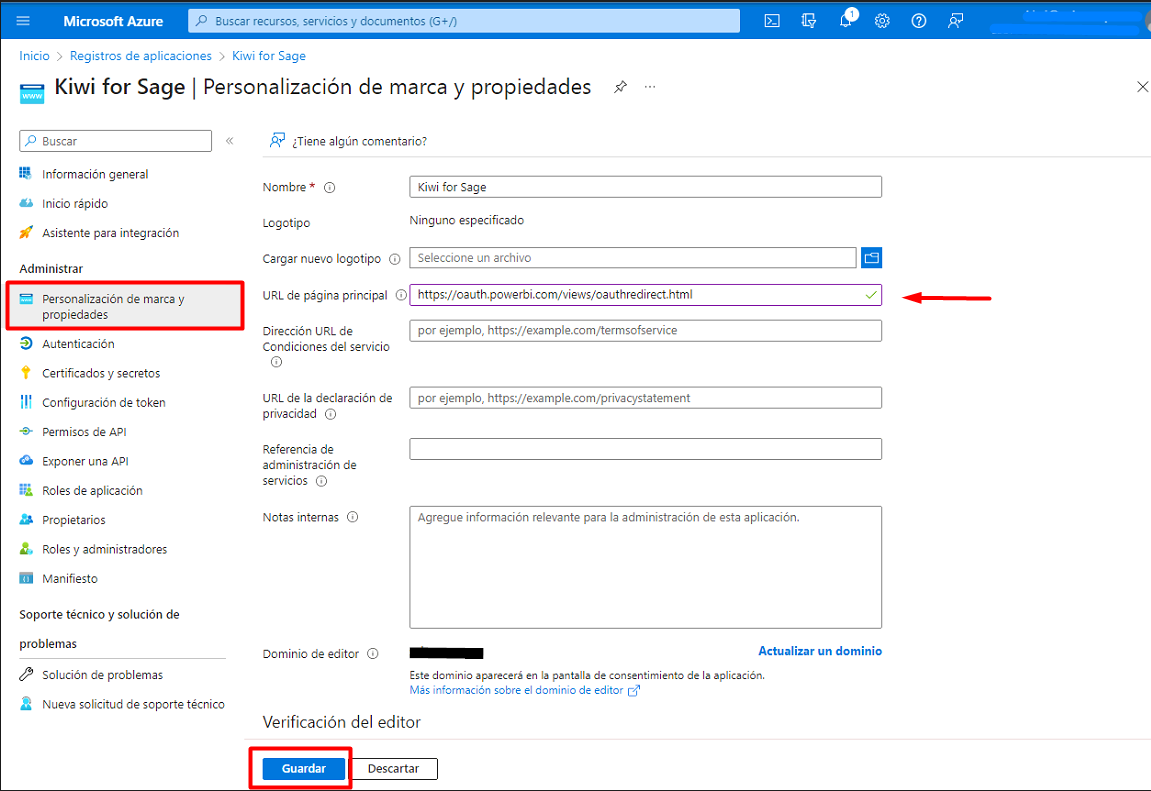Show info tooltip for Referencia de administración de servicios
This screenshot has height=791, width=1151.
pyautogui.click(x=321, y=481)
